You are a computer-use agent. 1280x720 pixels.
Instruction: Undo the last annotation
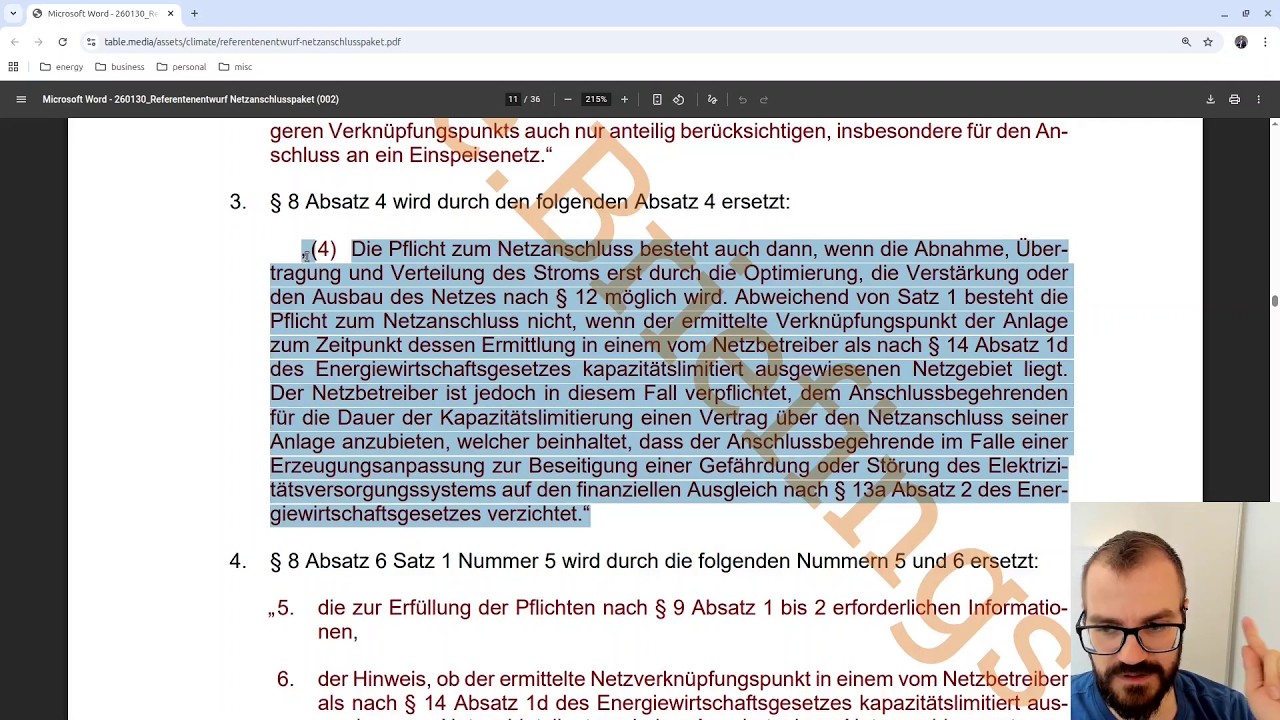pyautogui.click(x=742, y=99)
